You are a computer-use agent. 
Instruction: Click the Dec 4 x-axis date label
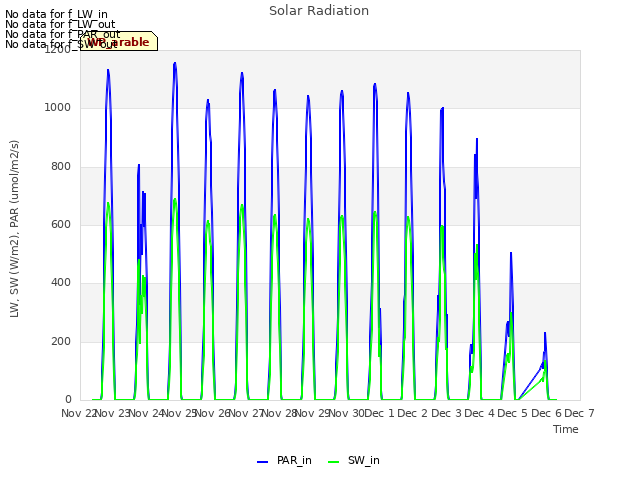[x=480, y=413]
